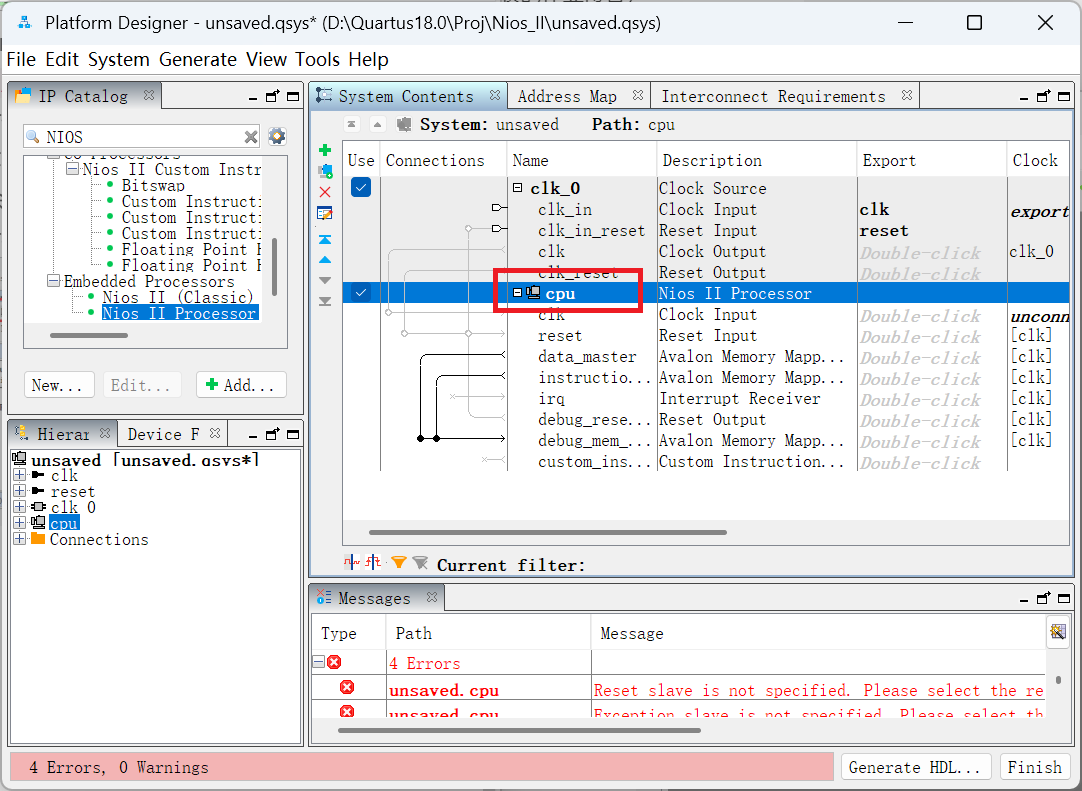
Task: Switch to the Address Map tab
Action: click(567, 96)
